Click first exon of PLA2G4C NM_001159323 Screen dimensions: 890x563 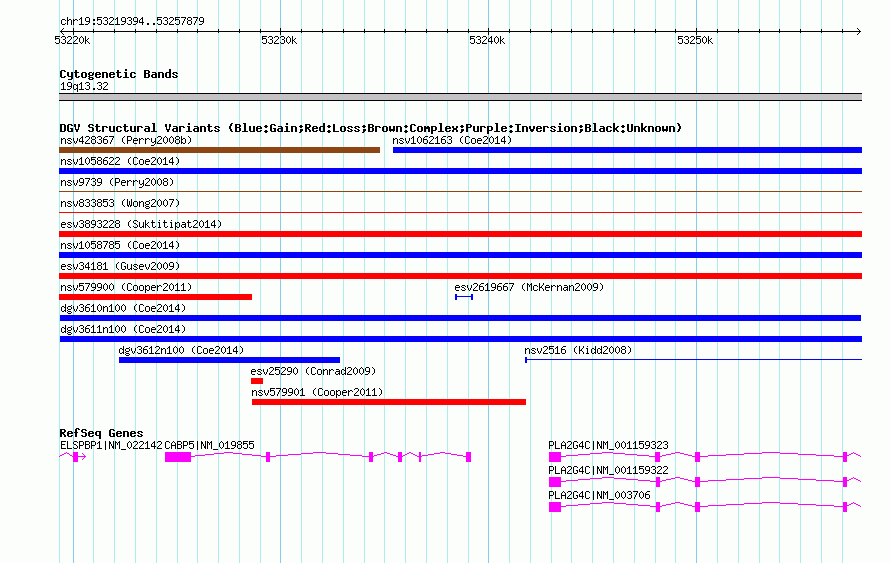click(555, 457)
